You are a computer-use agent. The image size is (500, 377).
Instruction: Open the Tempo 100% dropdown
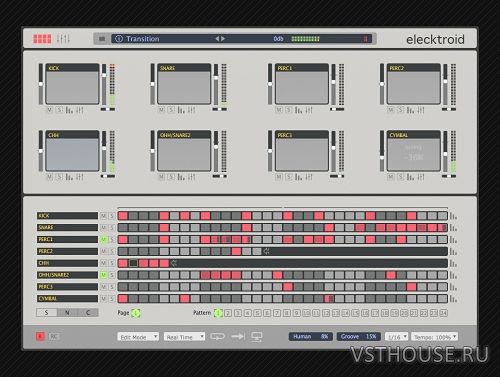pyautogui.click(x=435, y=337)
